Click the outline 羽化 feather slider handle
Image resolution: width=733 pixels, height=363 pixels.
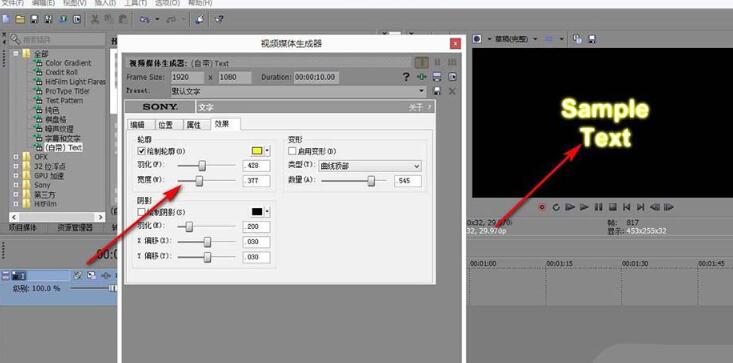tap(202, 165)
